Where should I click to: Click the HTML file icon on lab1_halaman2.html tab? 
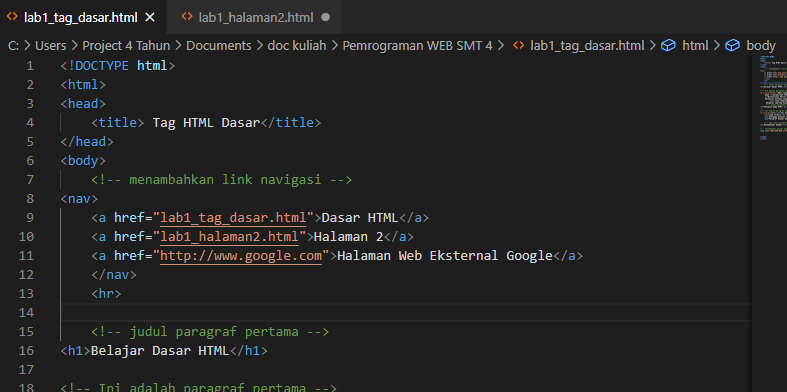[187, 17]
